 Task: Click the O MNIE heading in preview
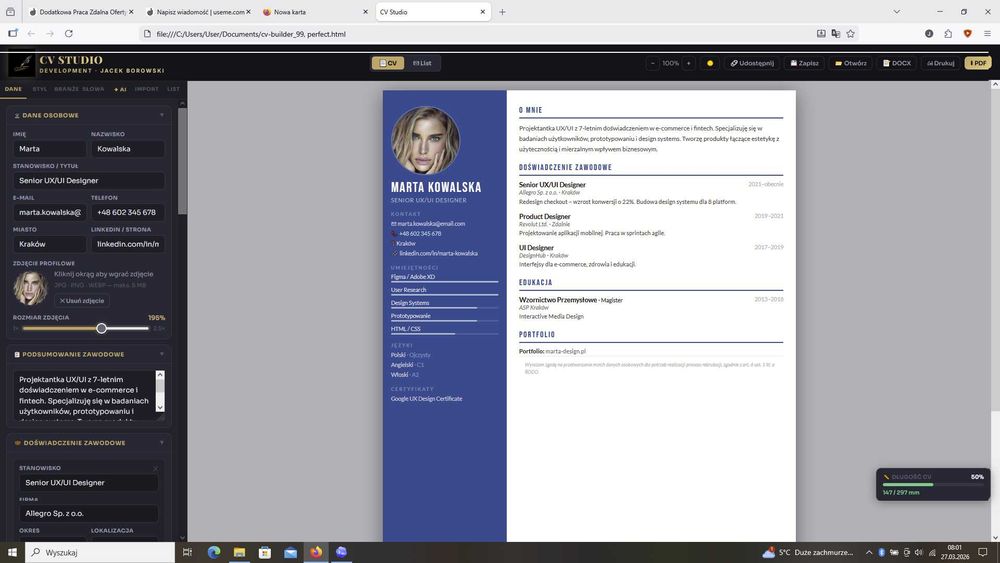click(531, 110)
